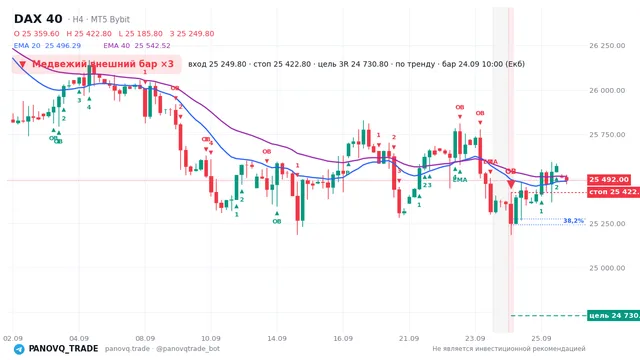Click the "02.09" date axis label
640x360 pixels.
click(x=13, y=338)
